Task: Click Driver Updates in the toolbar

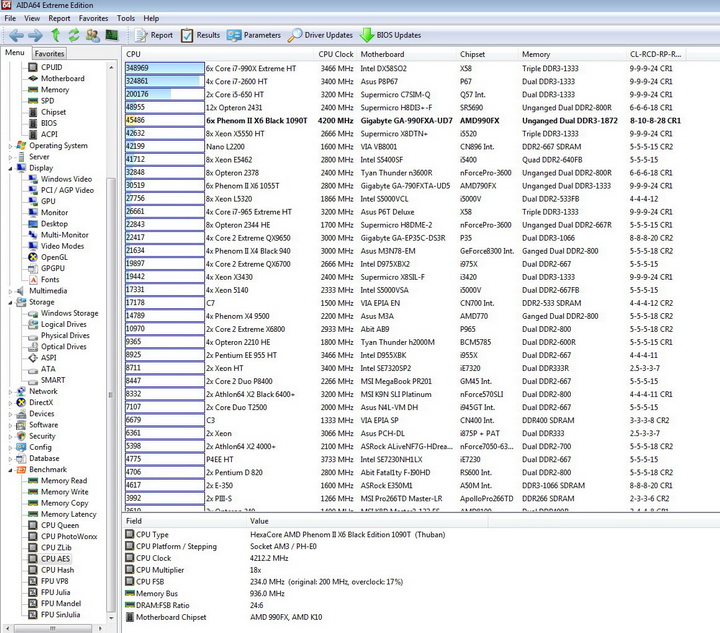Action: click(x=320, y=35)
